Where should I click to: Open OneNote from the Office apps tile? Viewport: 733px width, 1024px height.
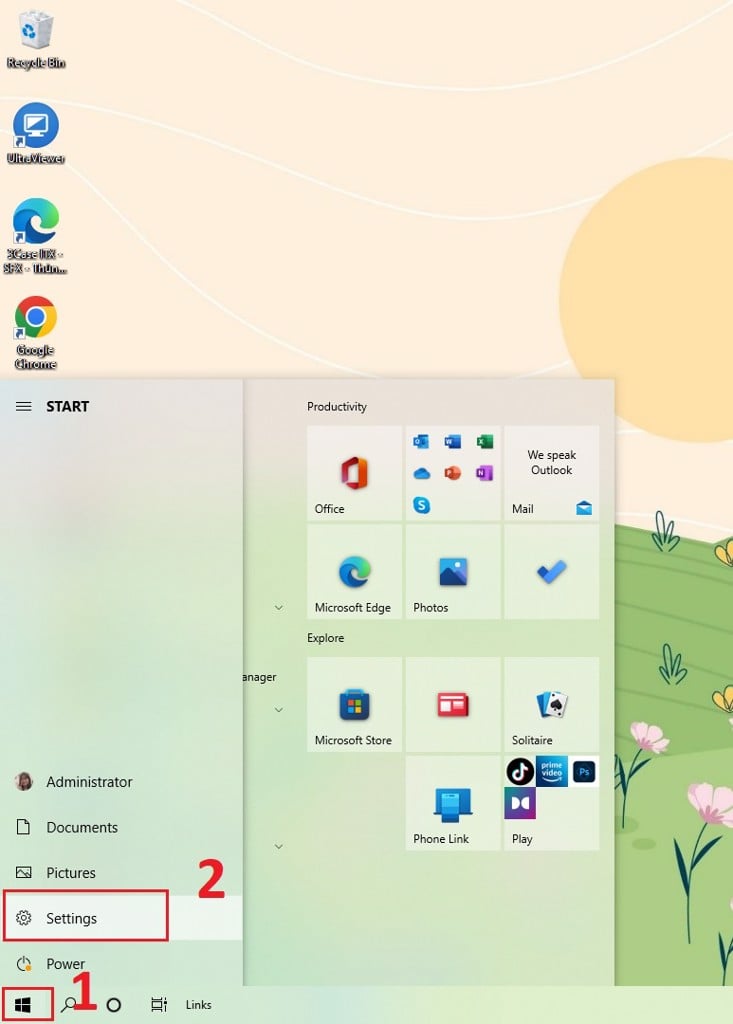point(484,473)
